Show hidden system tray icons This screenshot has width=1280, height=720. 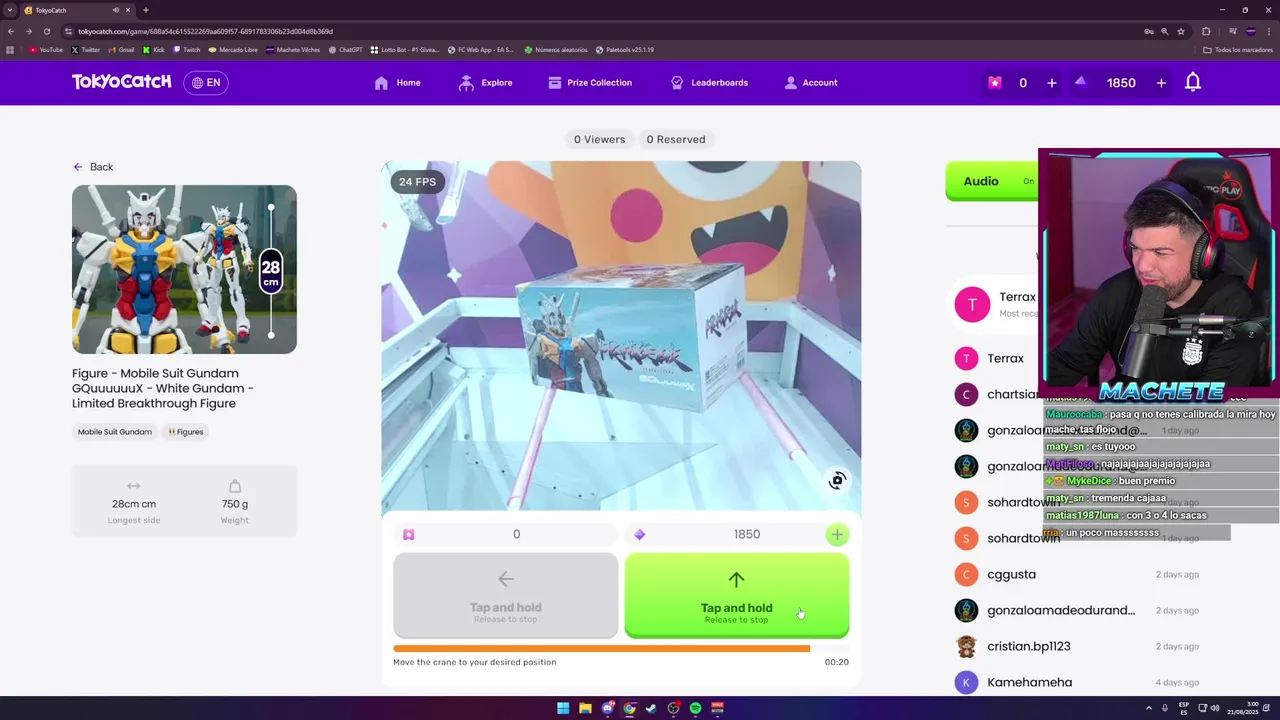[x=1148, y=708]
